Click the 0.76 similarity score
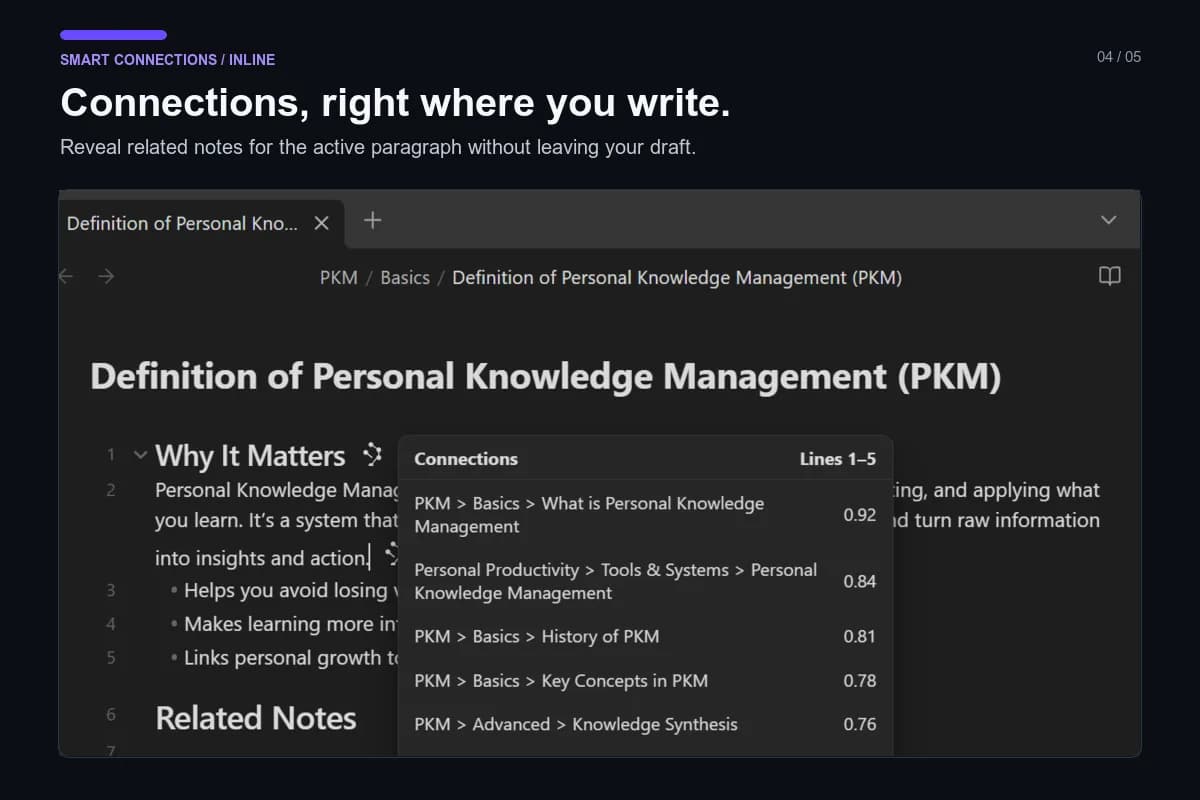 click(x=859, y=724)
